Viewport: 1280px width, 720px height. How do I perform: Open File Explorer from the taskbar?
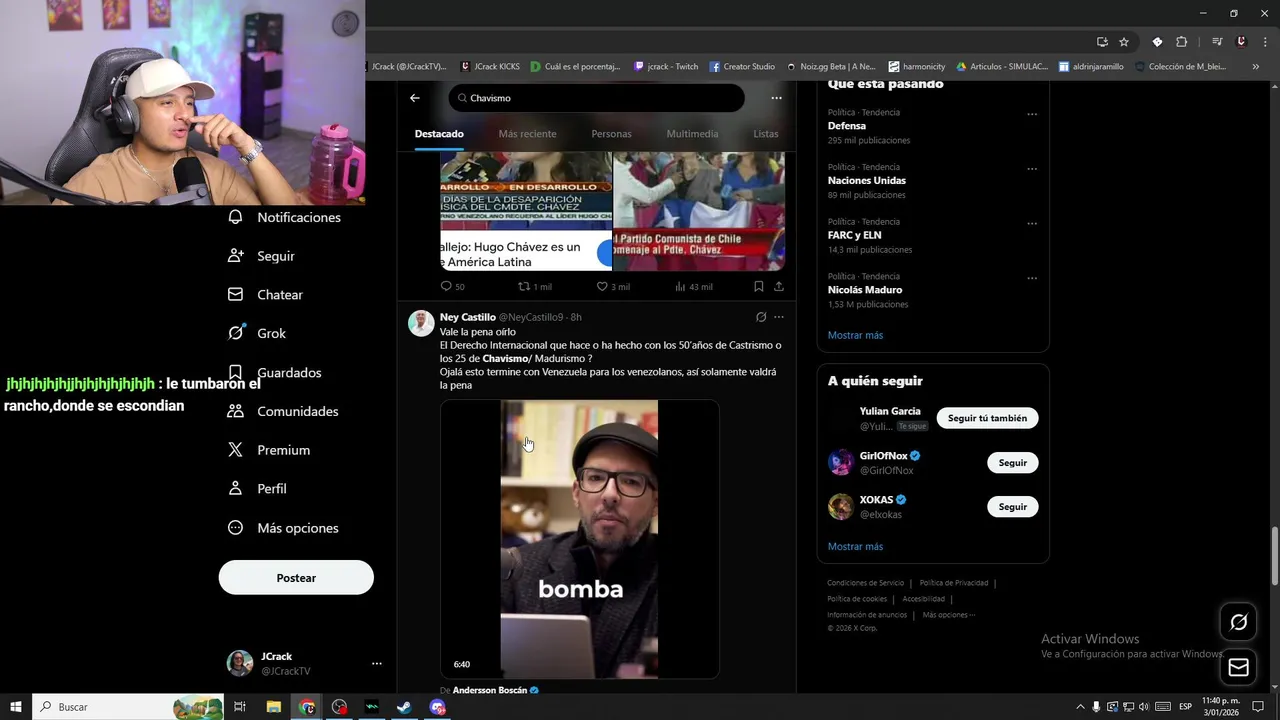(273, 707)
